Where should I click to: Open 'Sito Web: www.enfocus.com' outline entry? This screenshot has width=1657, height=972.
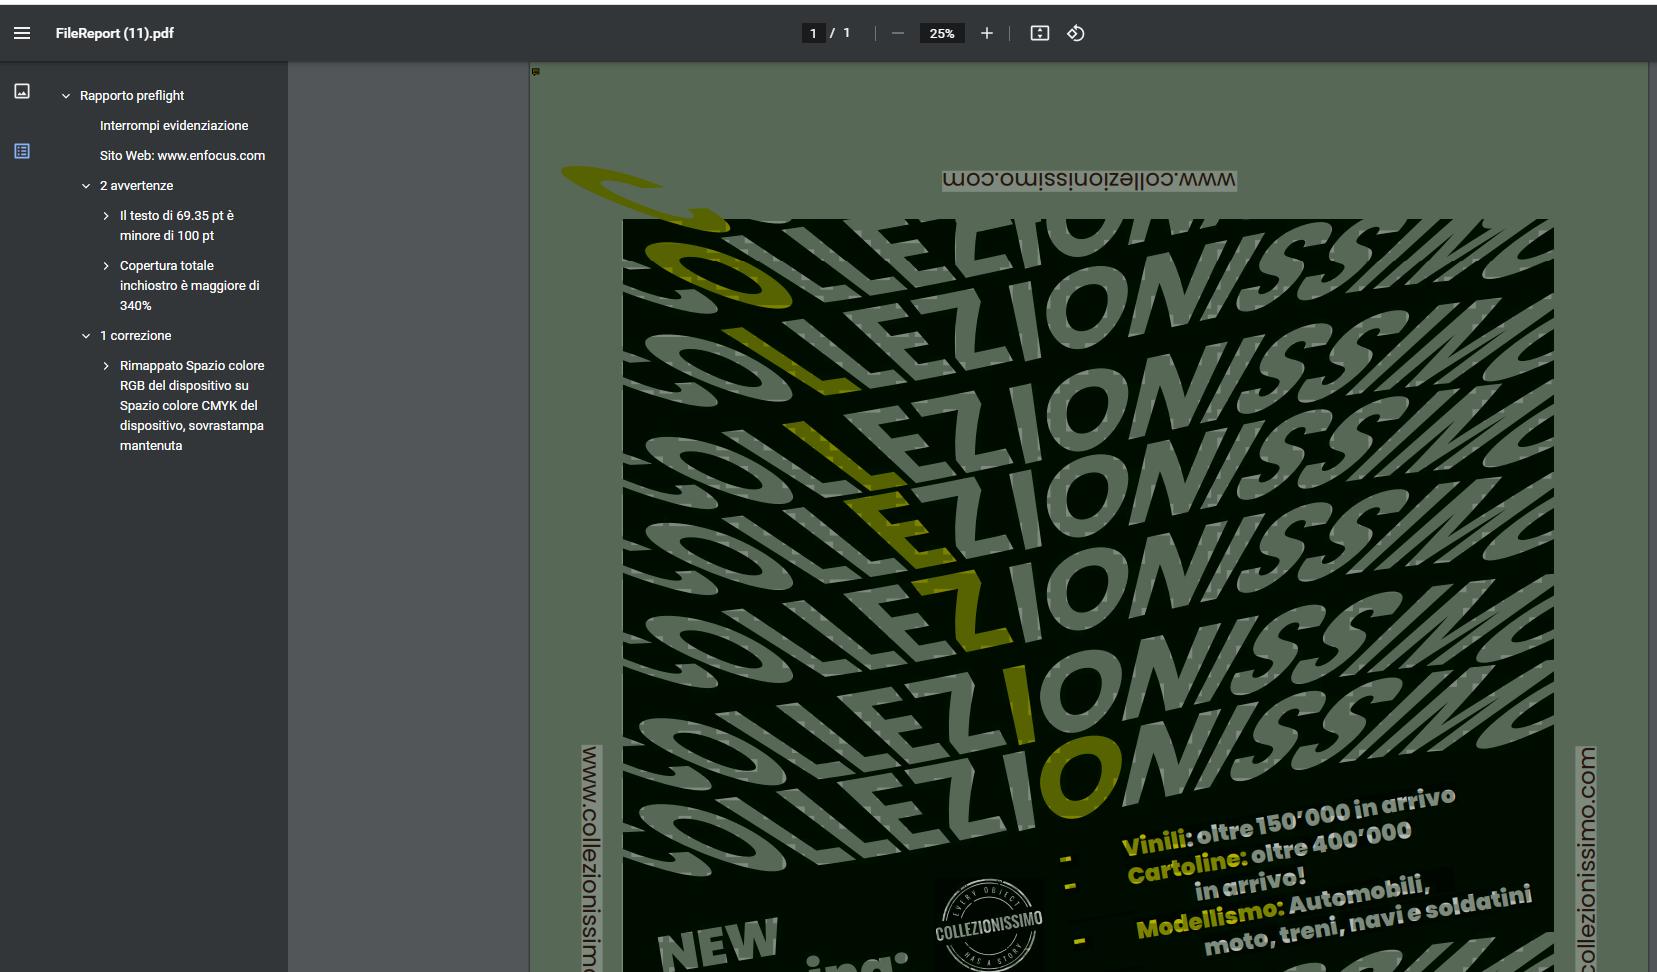[x=182, y=156]
